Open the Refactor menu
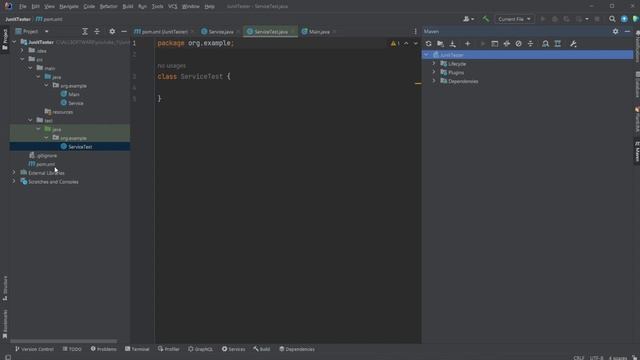The image size is (640, 360). [108, 7]
